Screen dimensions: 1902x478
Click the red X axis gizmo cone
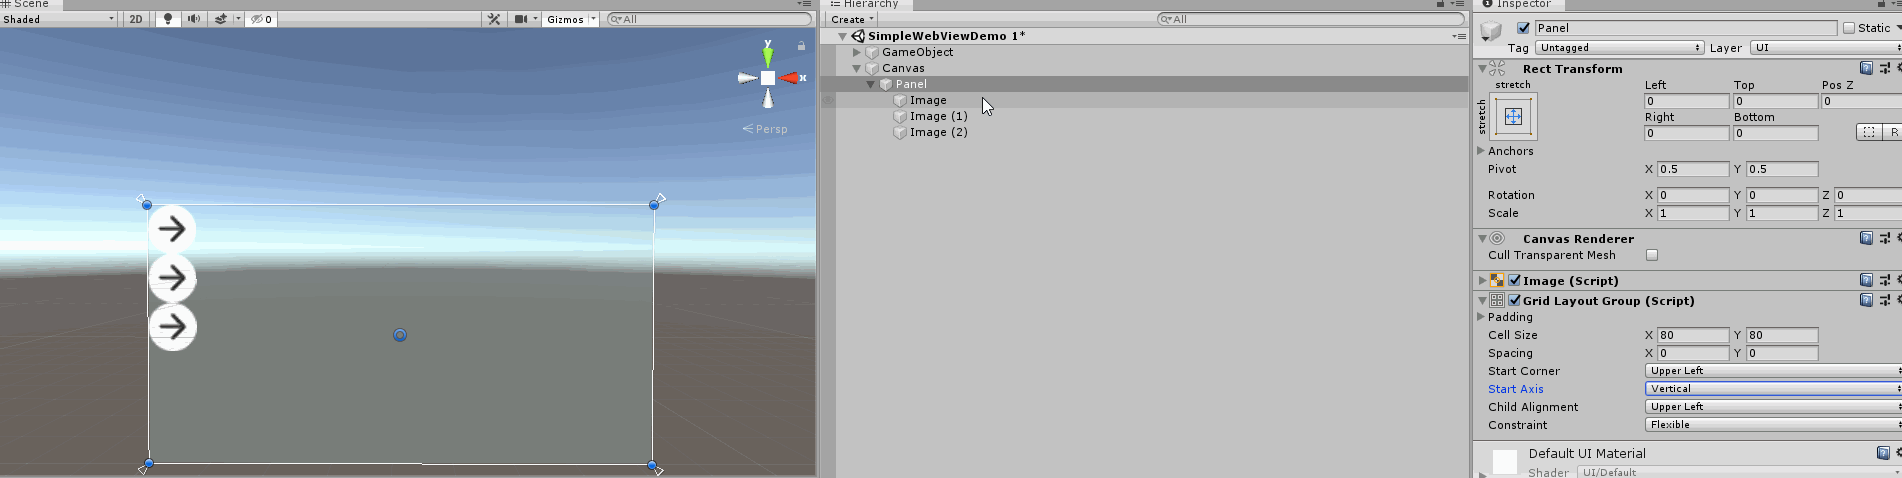point(790,78)
